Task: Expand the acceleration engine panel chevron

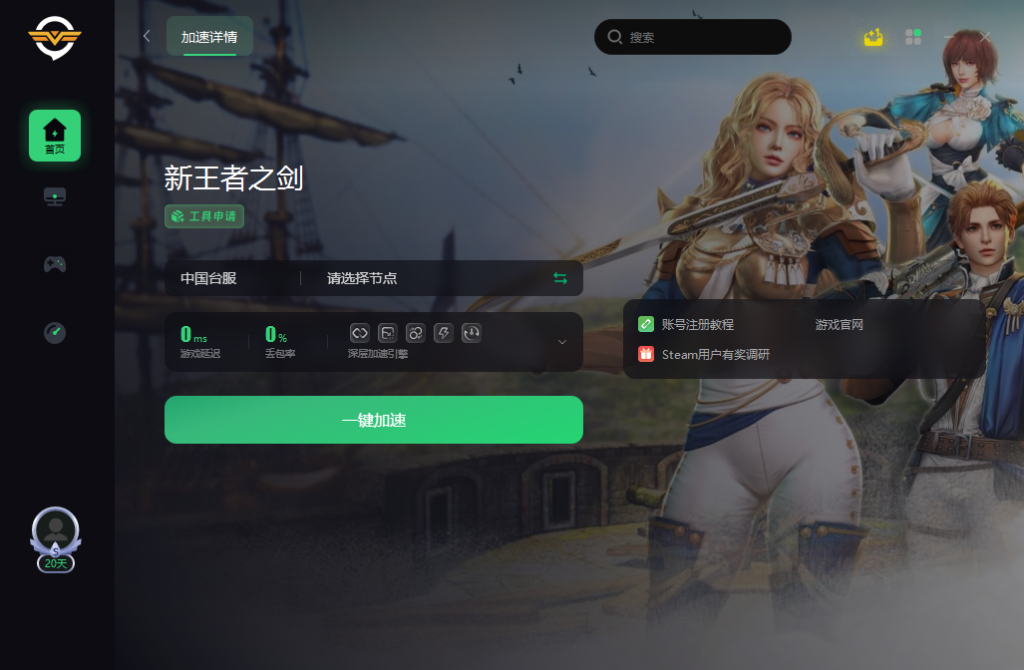Action: point(562,342)
